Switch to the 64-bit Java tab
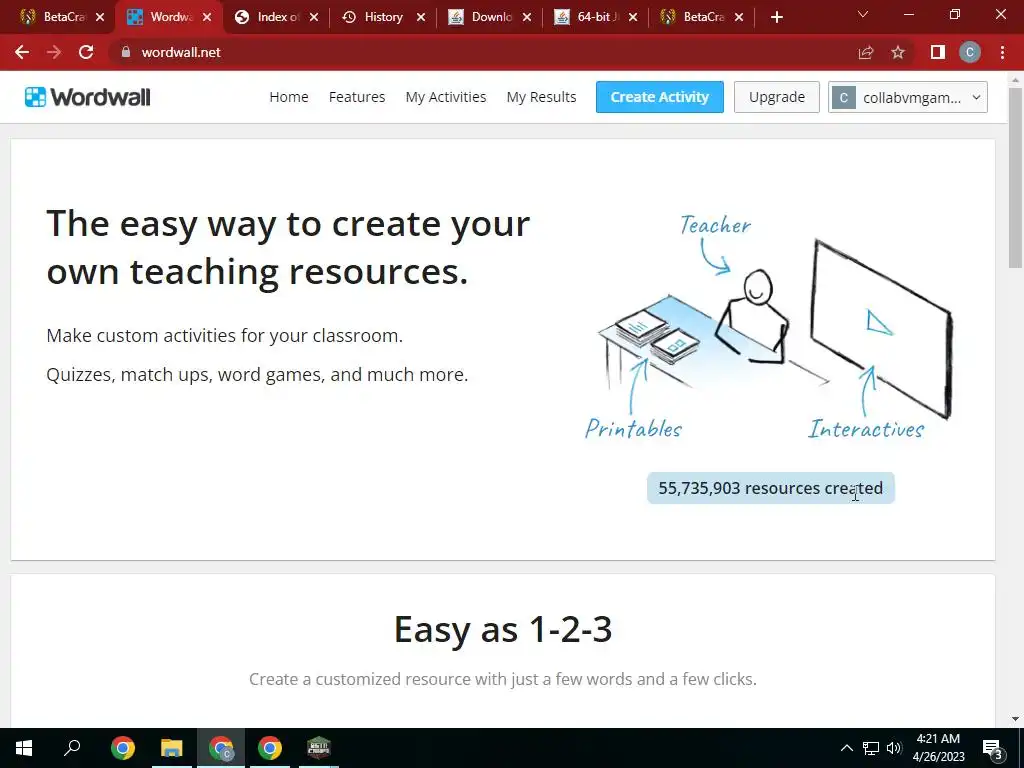This screenshot has height=768, width=1024. (x=596, y=17)
